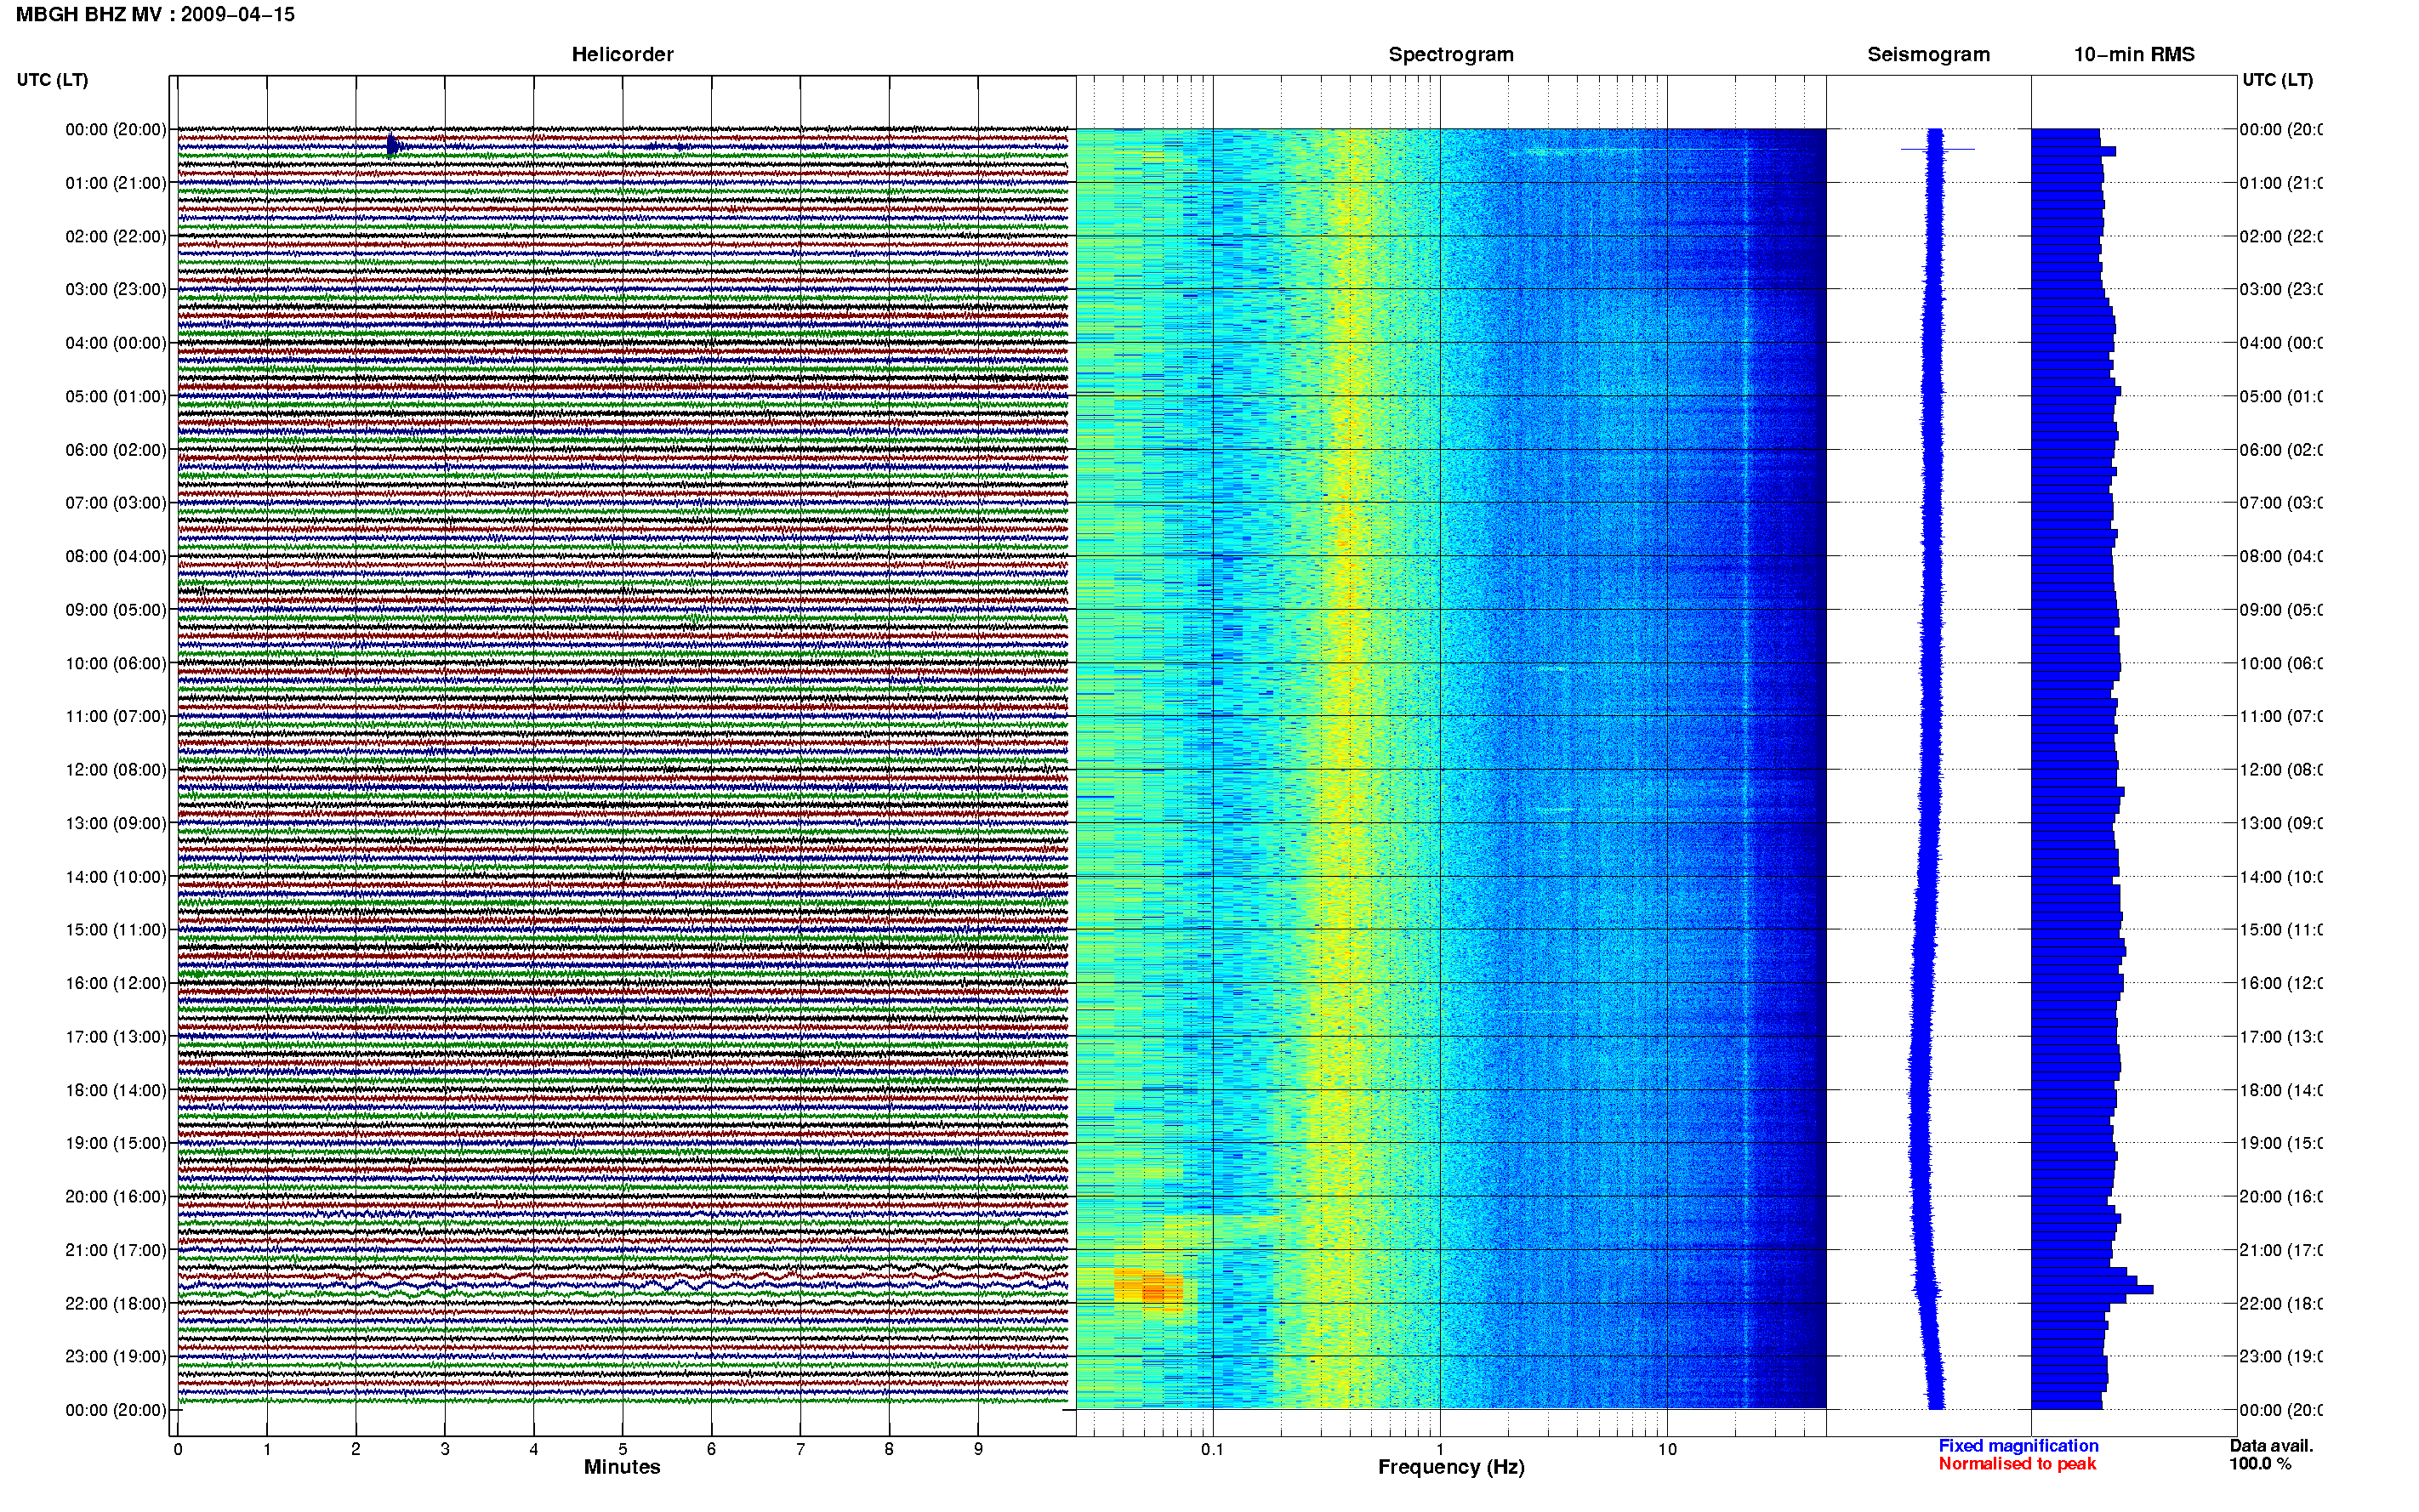Viewport: 2419px width, 1512px height.
Task: Click the left 15:00 (11:00) time label
Action: 116,929
